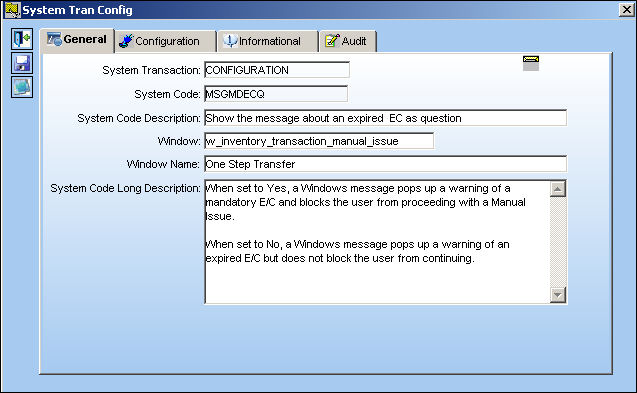Viewport: 637px width, 393px height.
Task: Click the System Code Description field
Action: click(386, 118)
